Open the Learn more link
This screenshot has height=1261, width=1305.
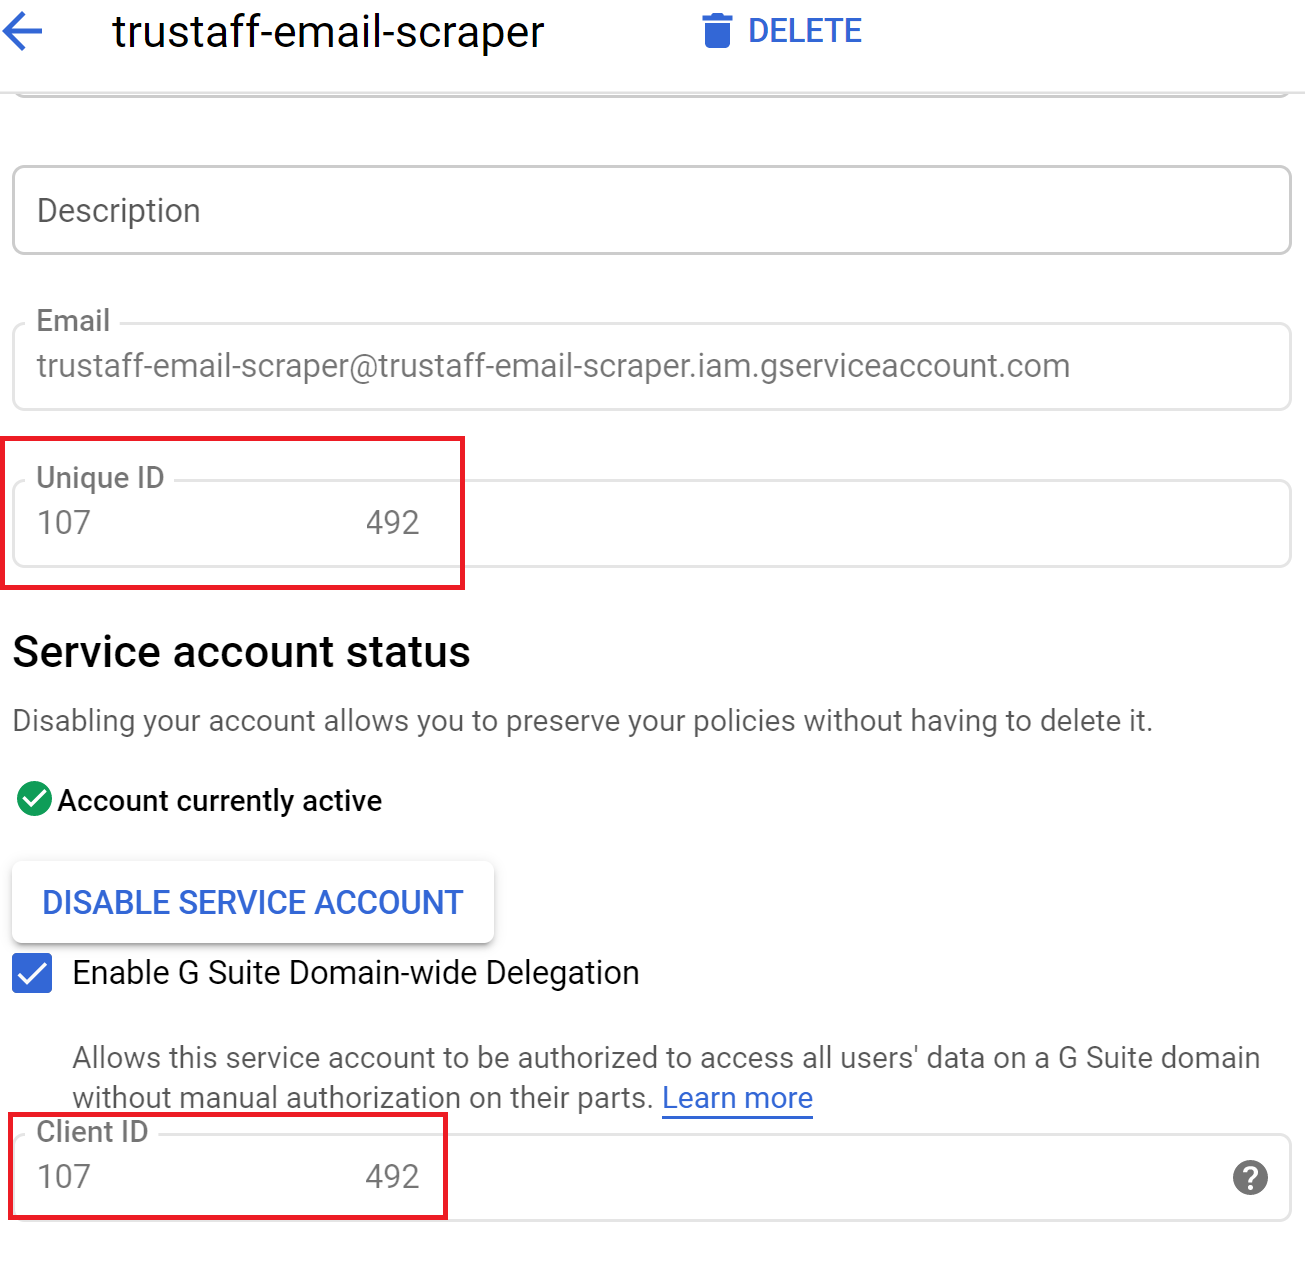[x=737, y=1097]
